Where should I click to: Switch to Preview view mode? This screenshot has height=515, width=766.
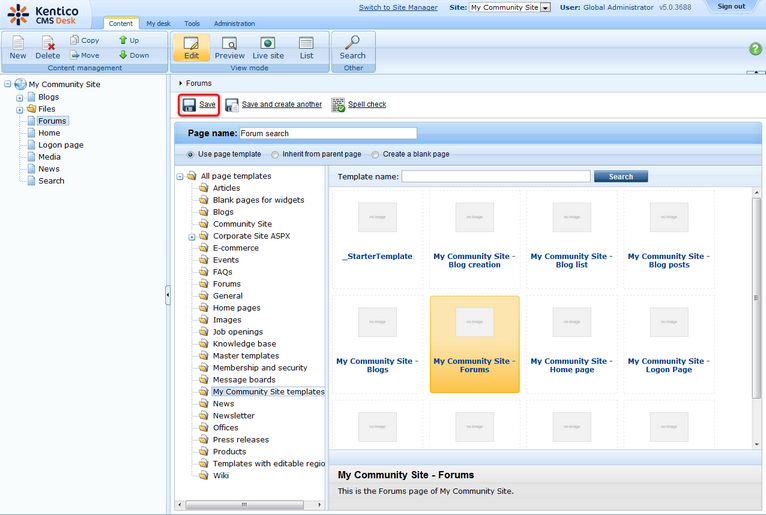[229, 47]
